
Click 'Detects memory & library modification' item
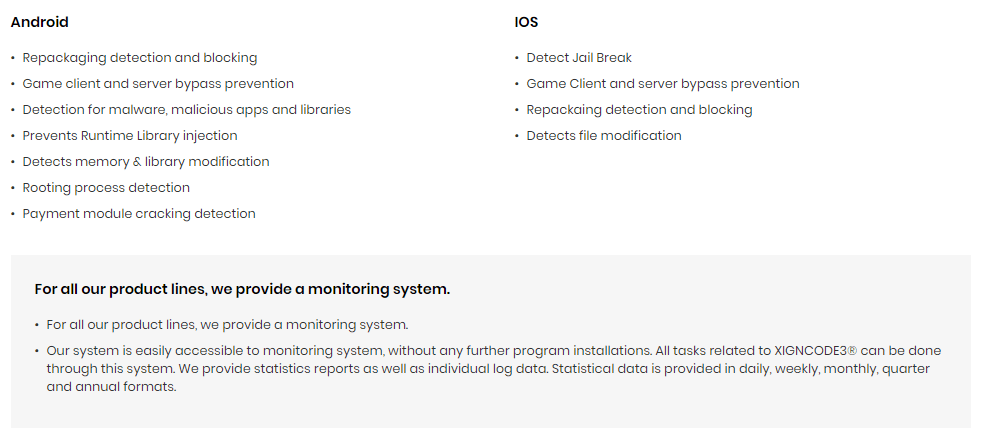[x=146, y=161]
